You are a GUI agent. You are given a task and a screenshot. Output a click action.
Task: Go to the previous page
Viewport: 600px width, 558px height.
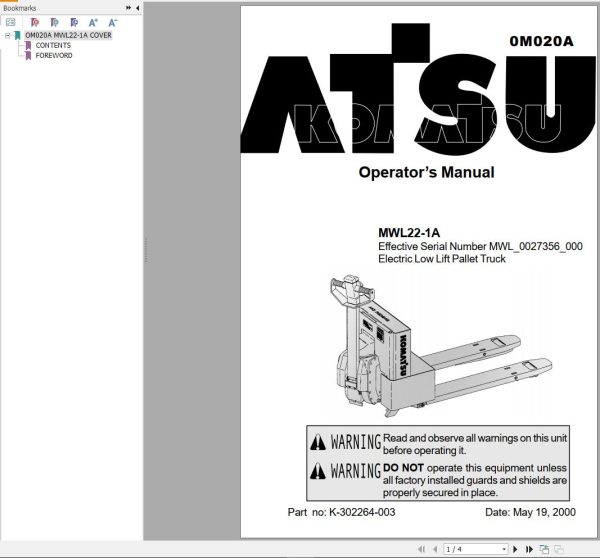coord(435,549)
